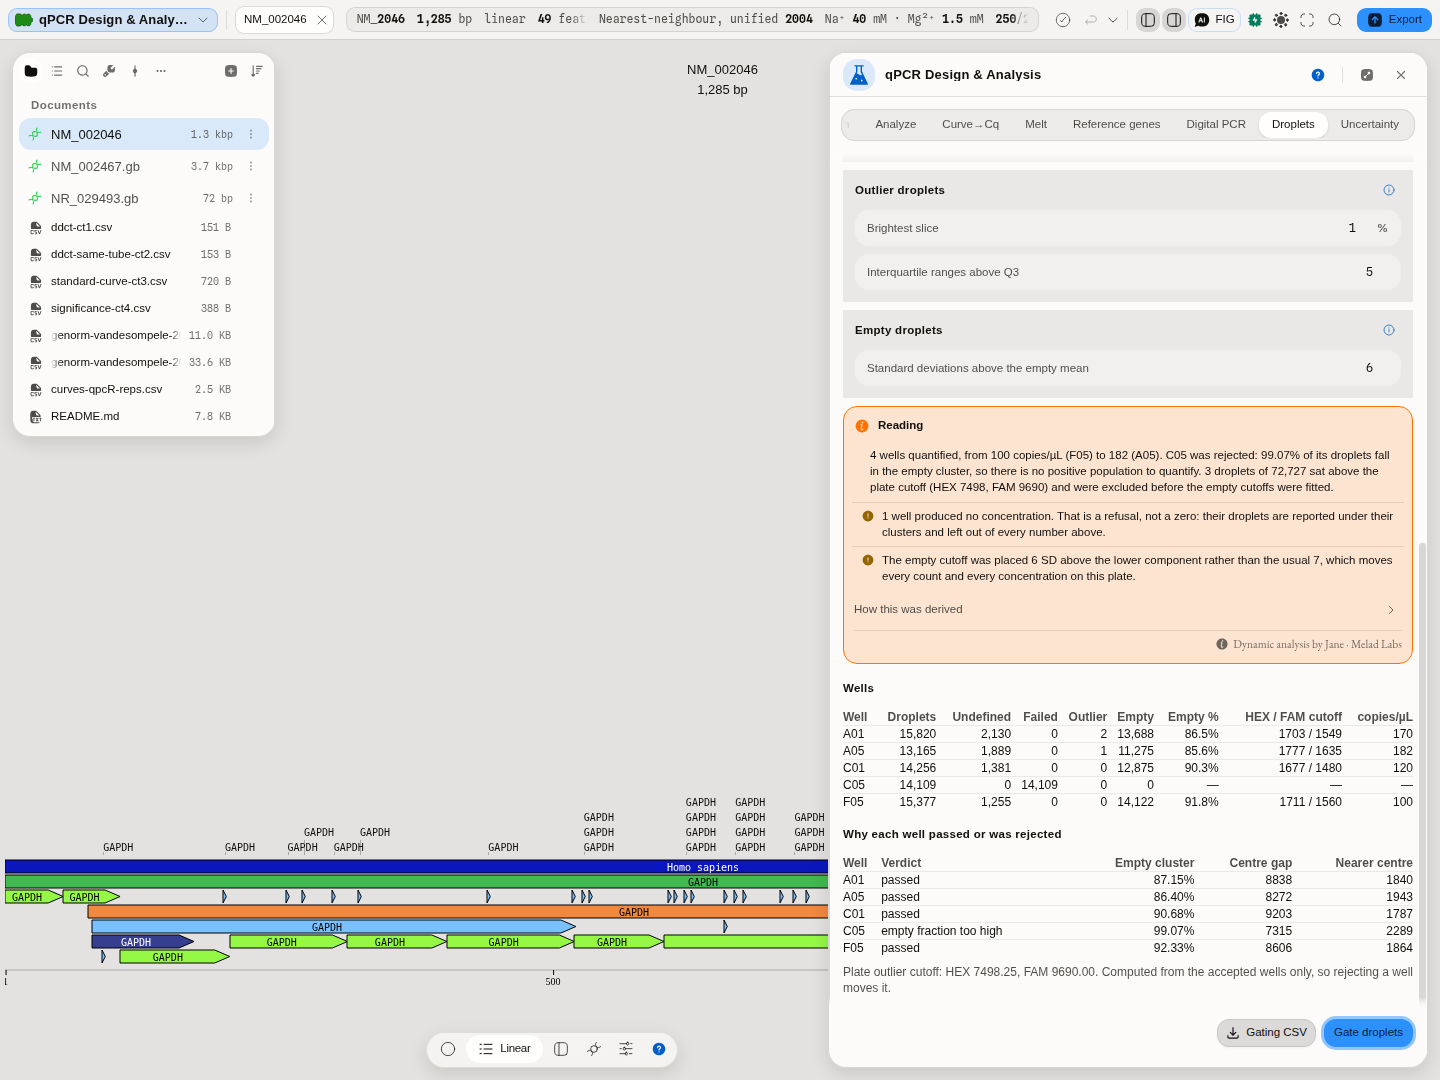Select the circular view toggle in the bottom bar

click(x=448, y=1049)
